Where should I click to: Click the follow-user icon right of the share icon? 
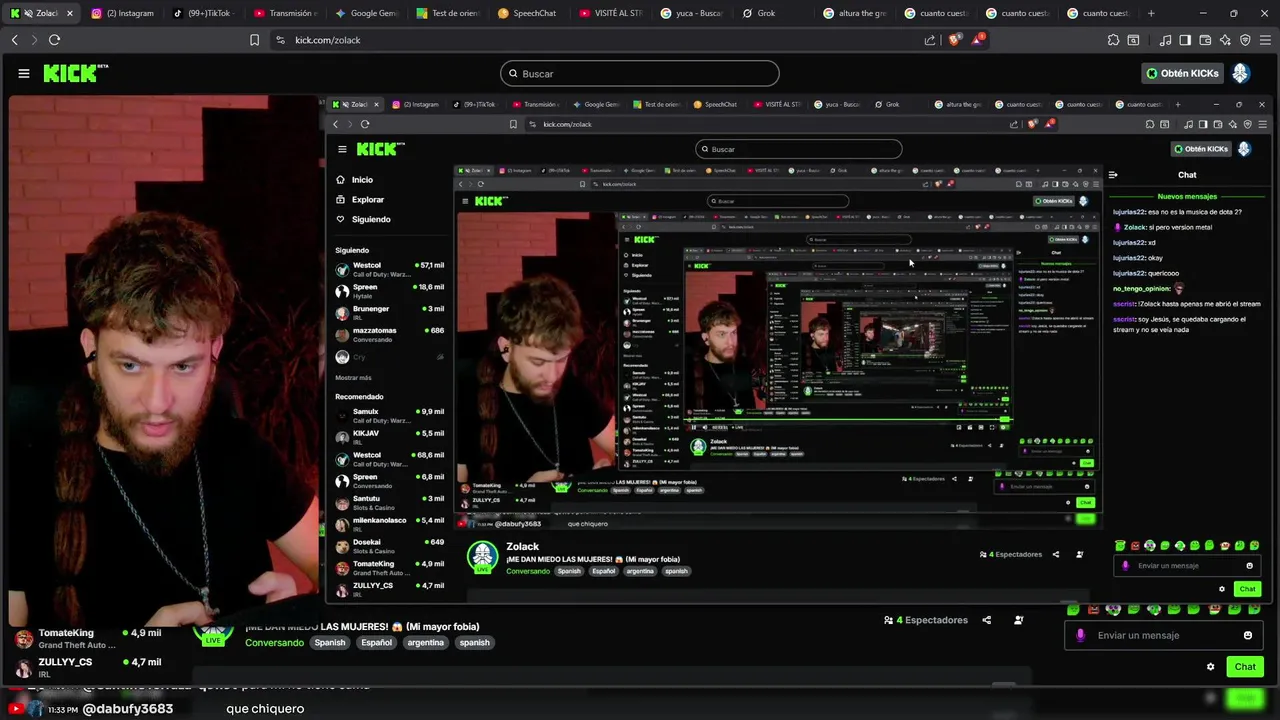tap(1018, 620)
